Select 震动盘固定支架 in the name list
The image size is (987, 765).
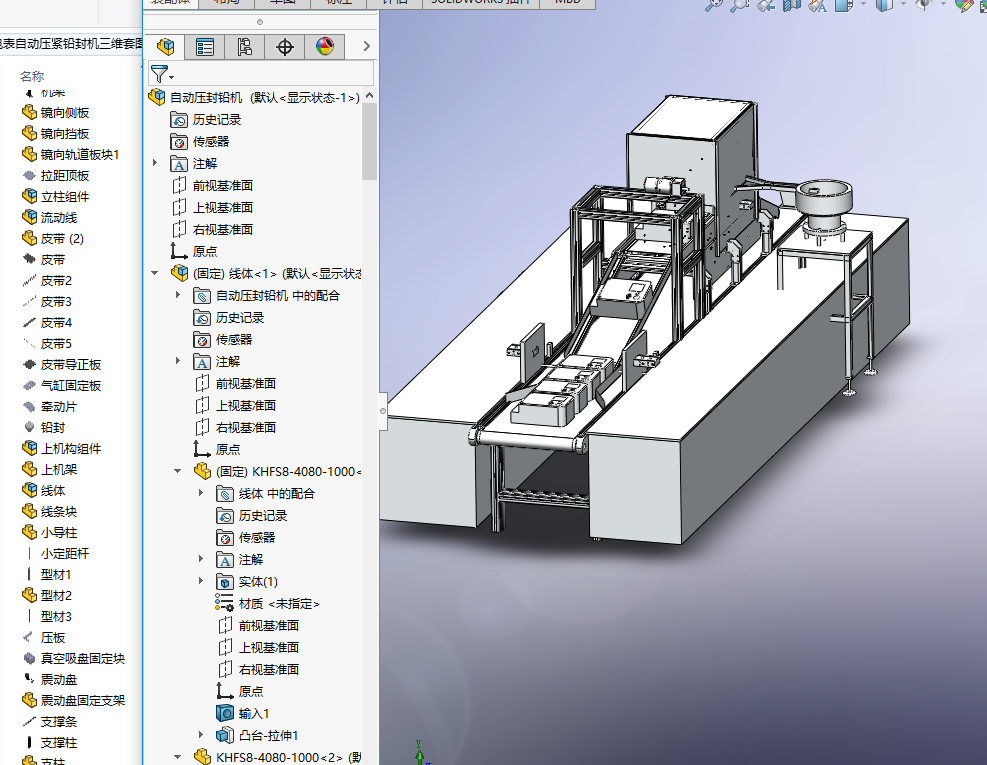tap(82, 700)
